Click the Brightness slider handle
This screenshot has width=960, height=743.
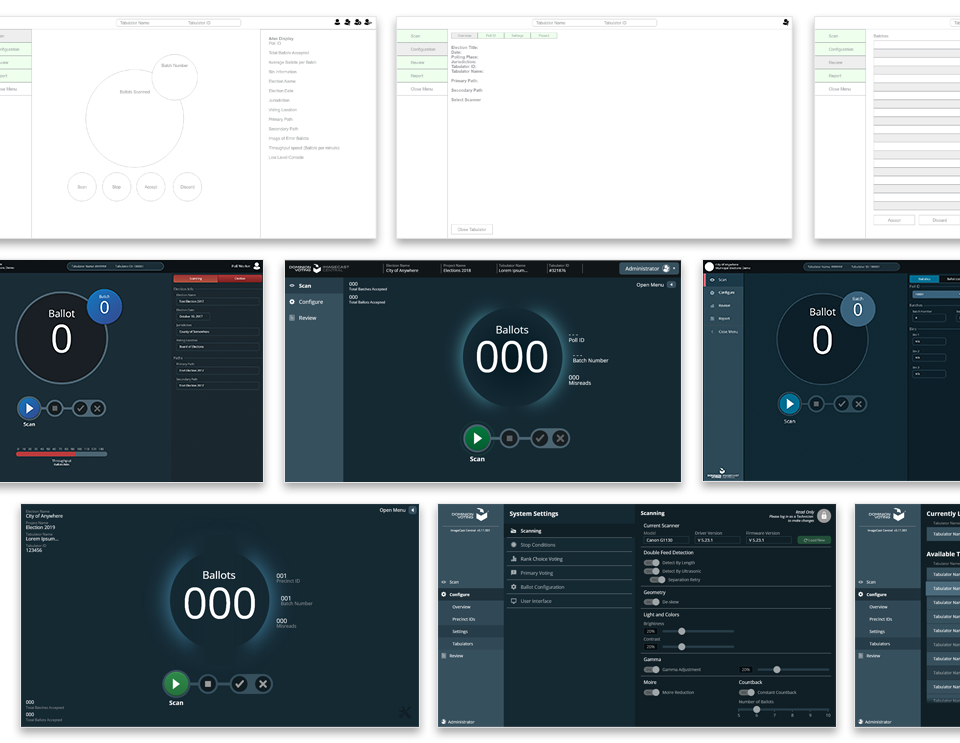pos(681,631)
